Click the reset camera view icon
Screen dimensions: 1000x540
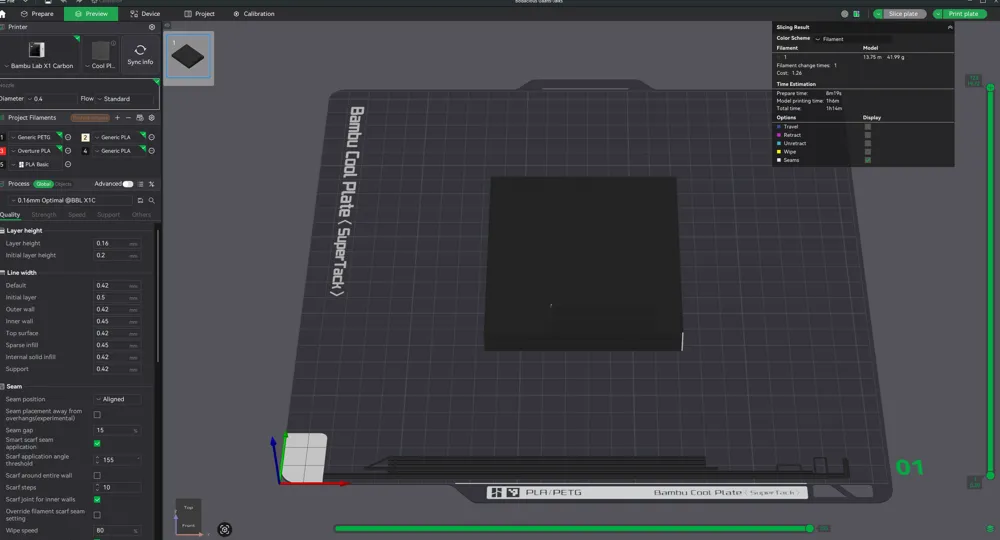[224, 529]
